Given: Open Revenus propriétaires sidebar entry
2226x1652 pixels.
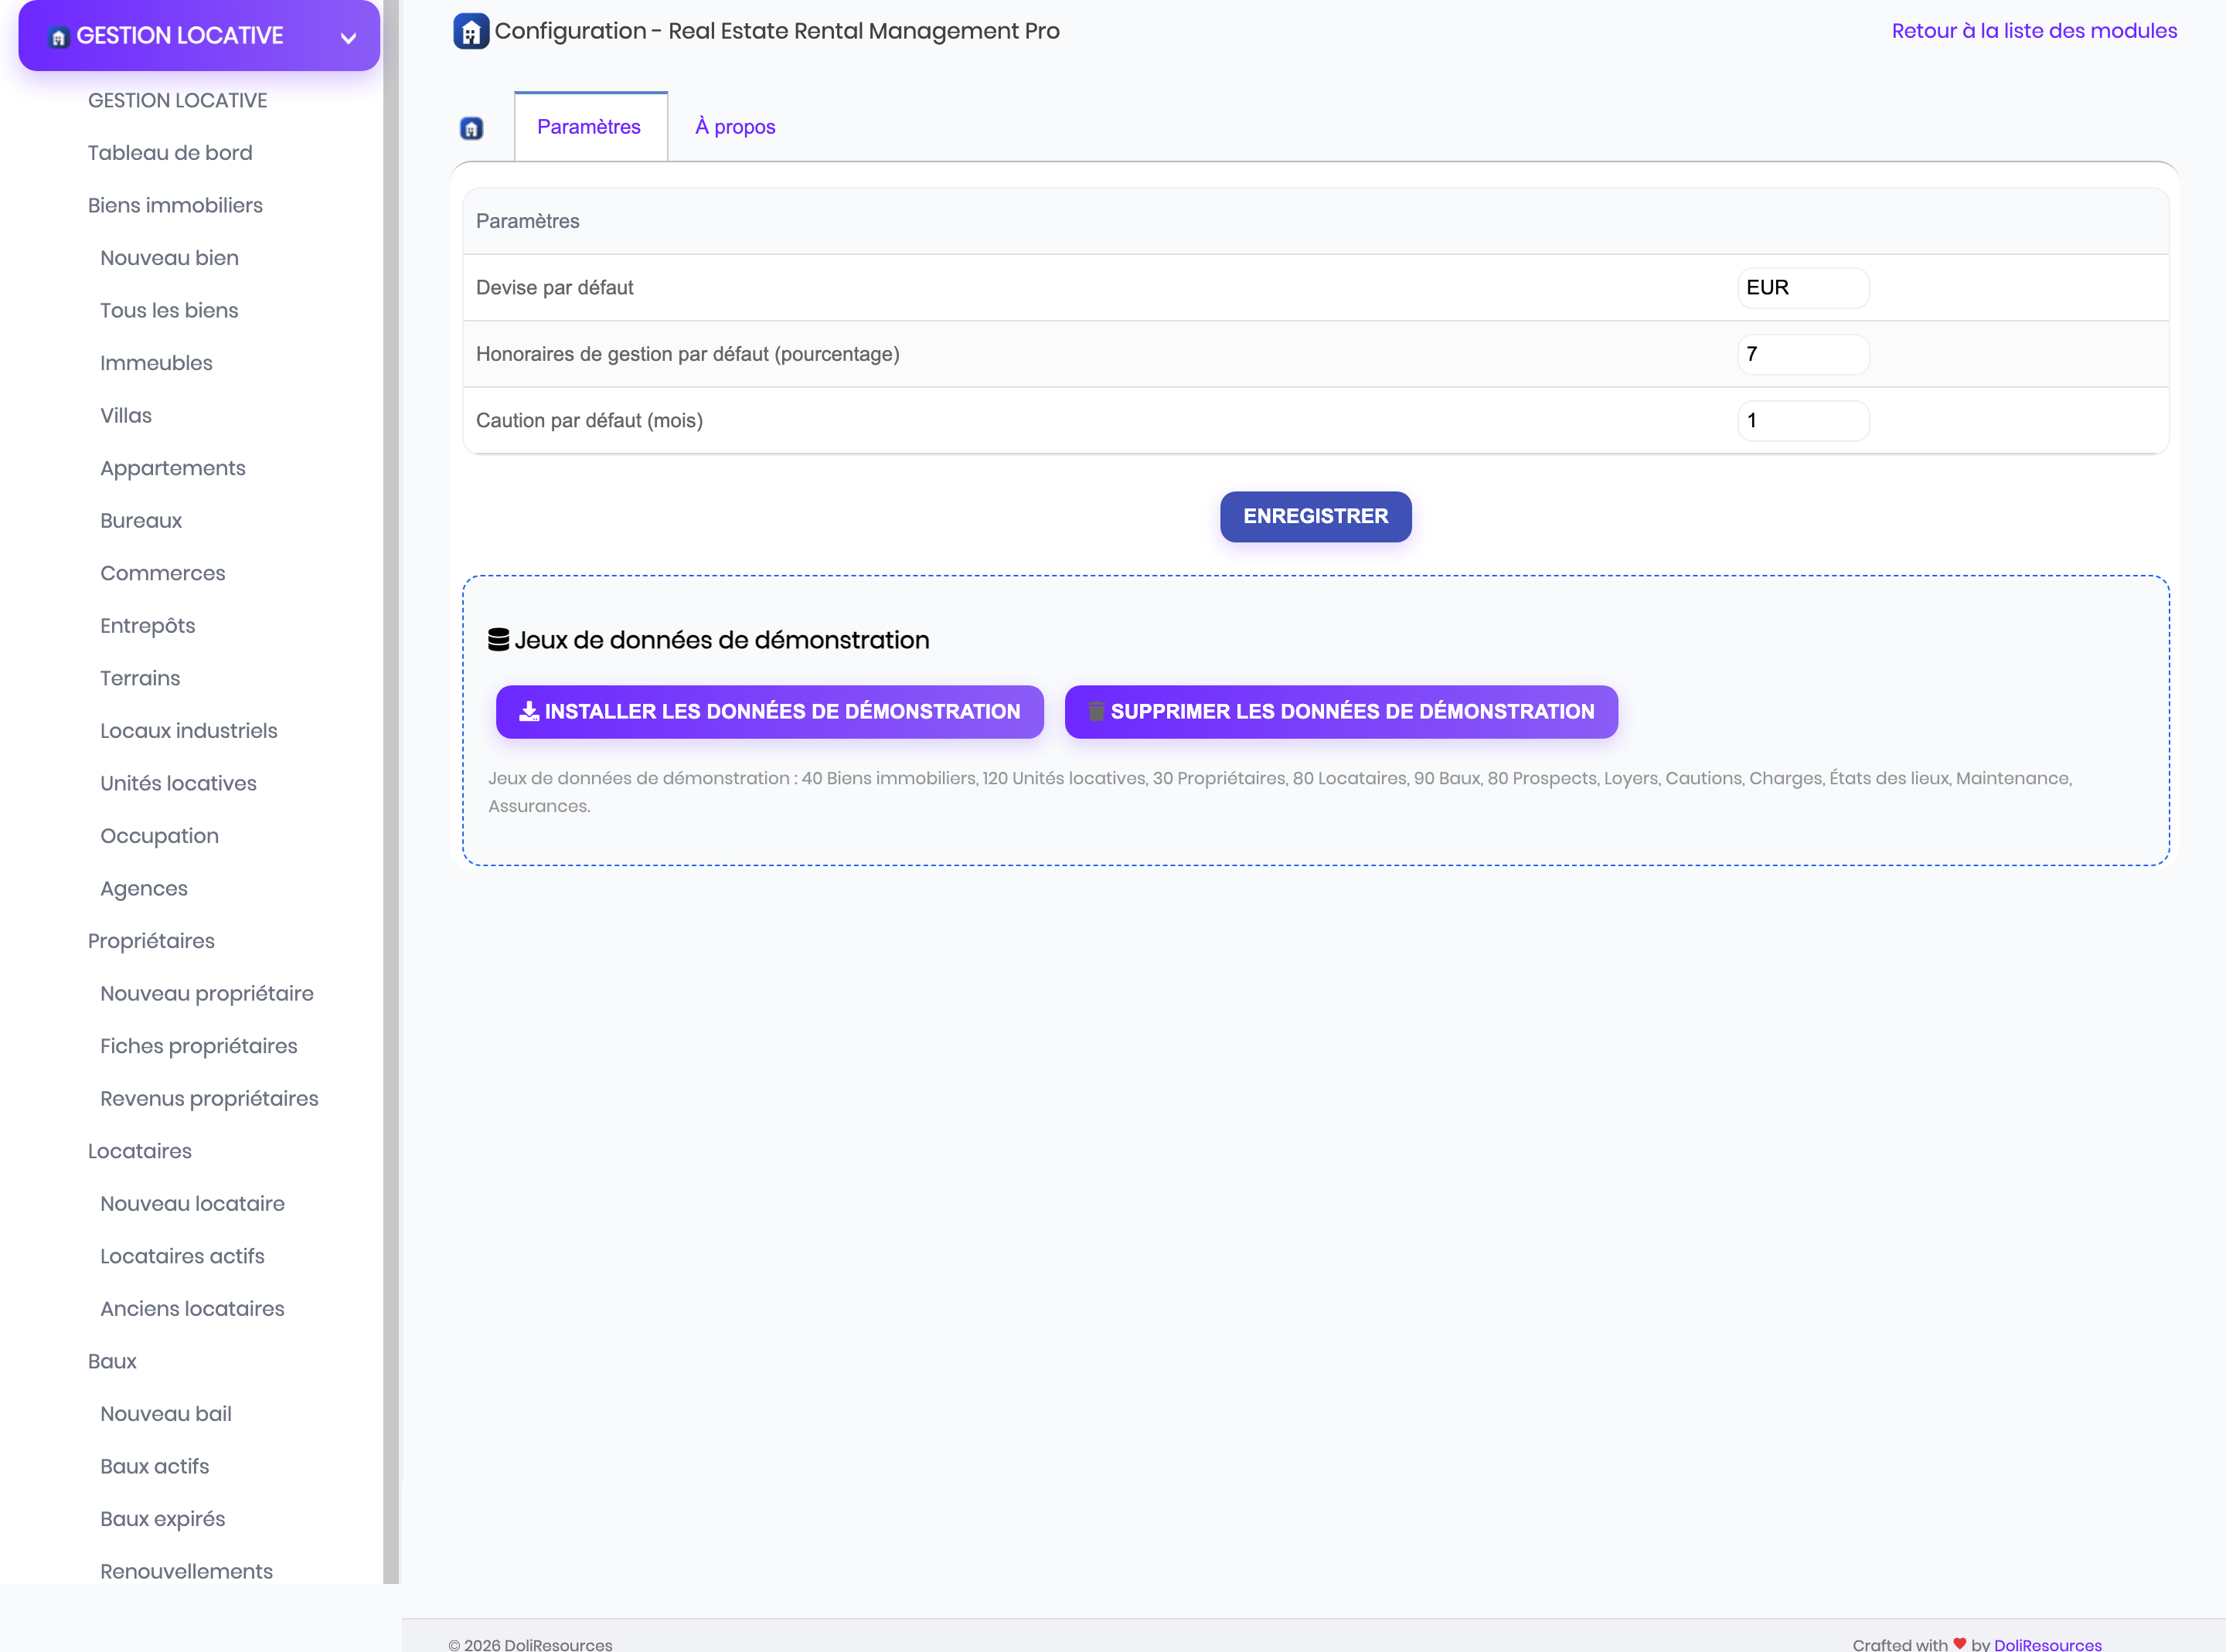Looking at the screenshot, I should coord(209,1098).
